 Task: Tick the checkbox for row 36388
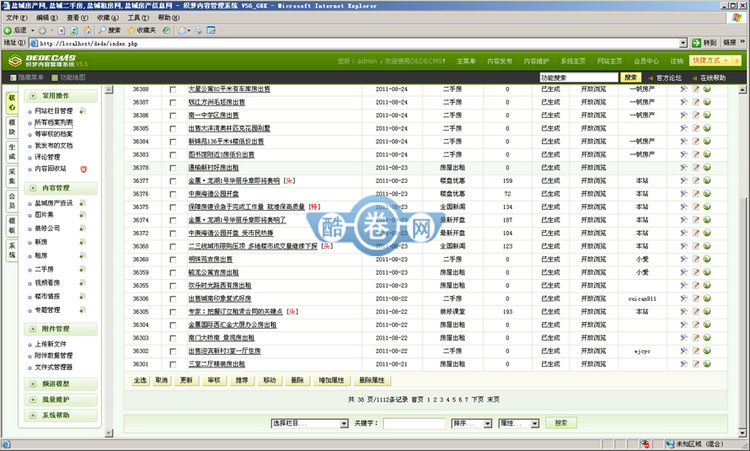point(173,89)
